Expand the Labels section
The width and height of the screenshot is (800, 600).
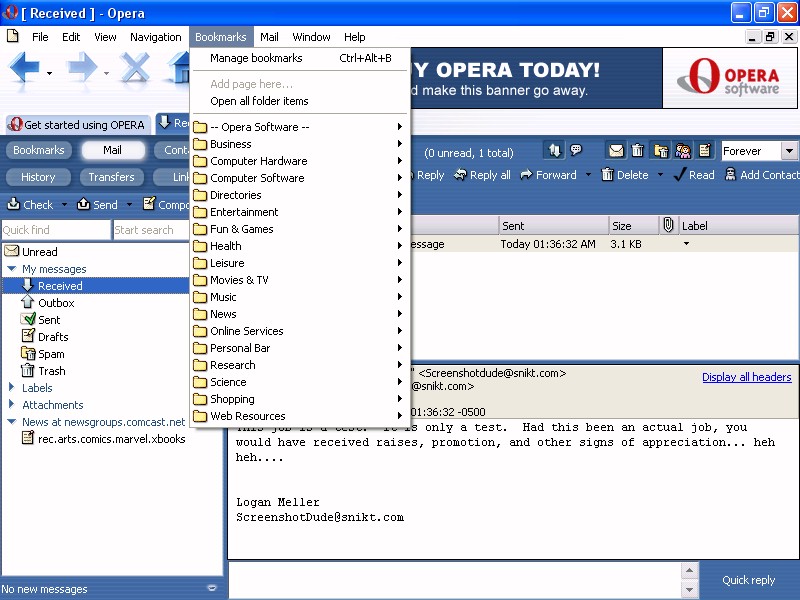coord(12,388)
